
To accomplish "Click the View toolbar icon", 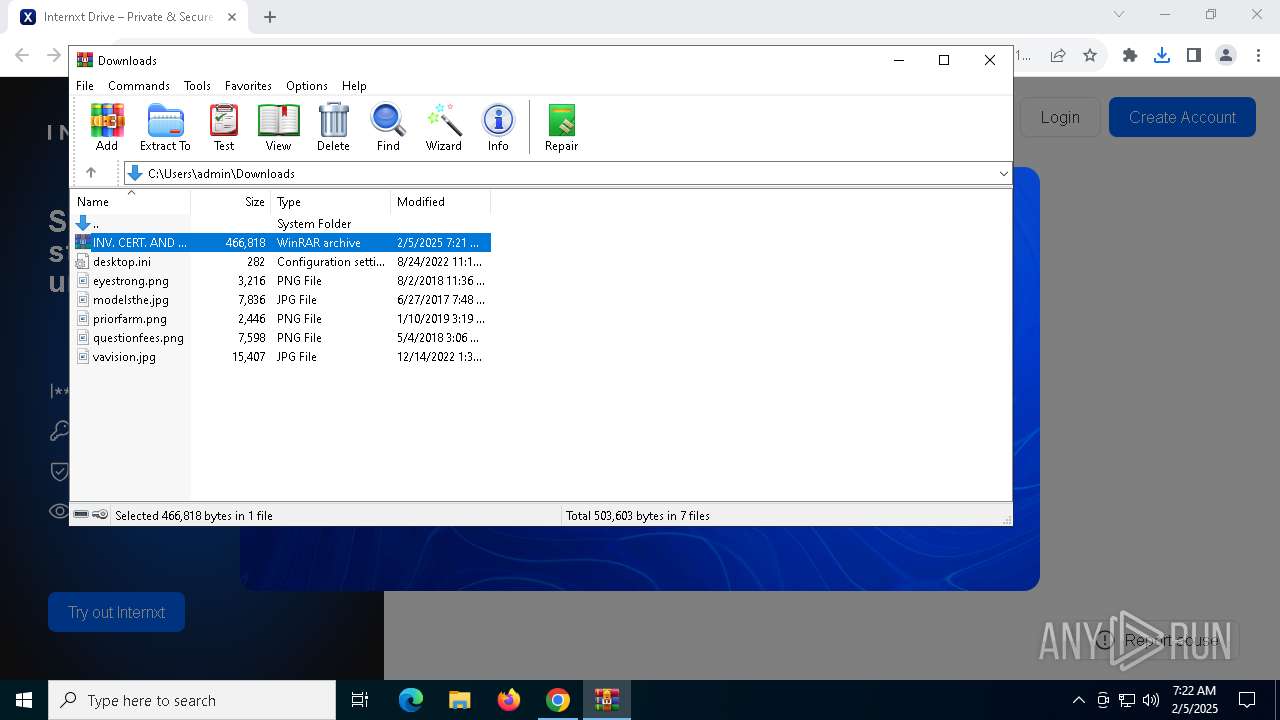I will (278, 127).
